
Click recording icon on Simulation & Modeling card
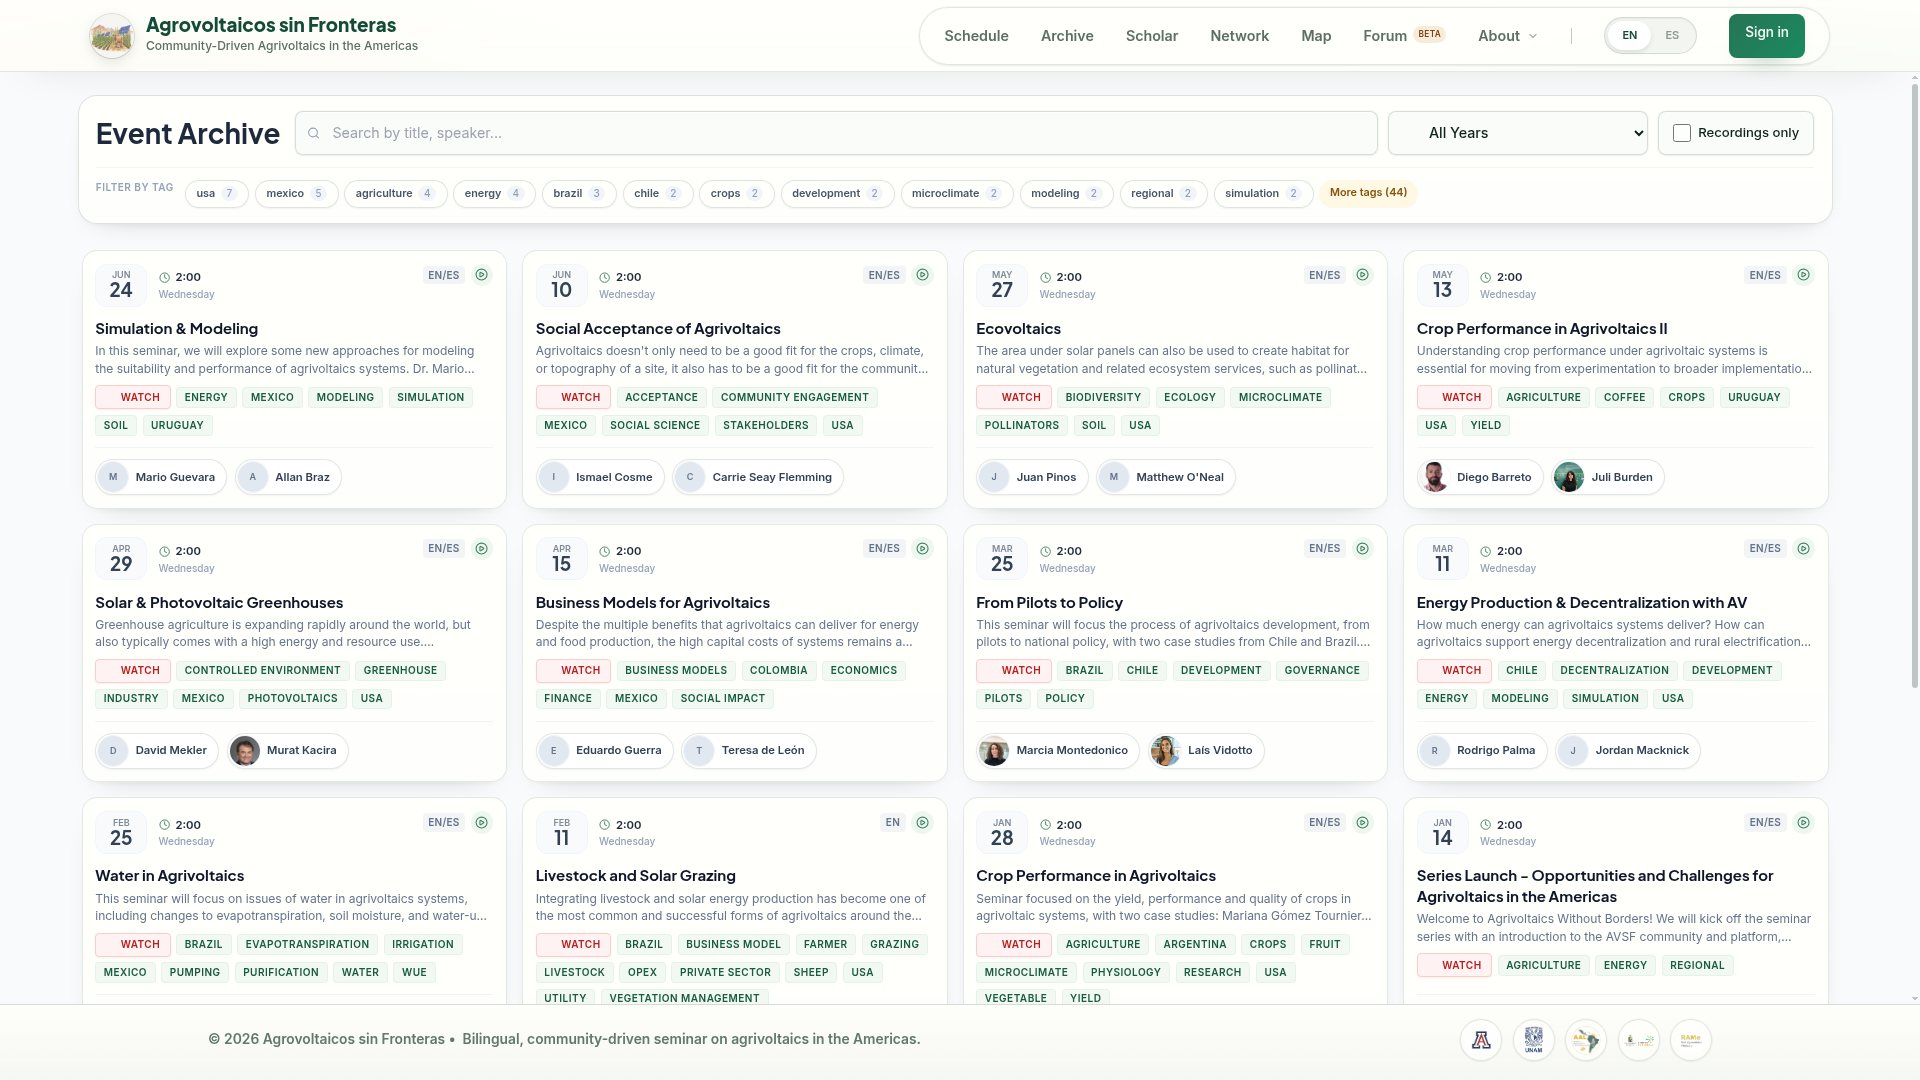pos(482,275)
